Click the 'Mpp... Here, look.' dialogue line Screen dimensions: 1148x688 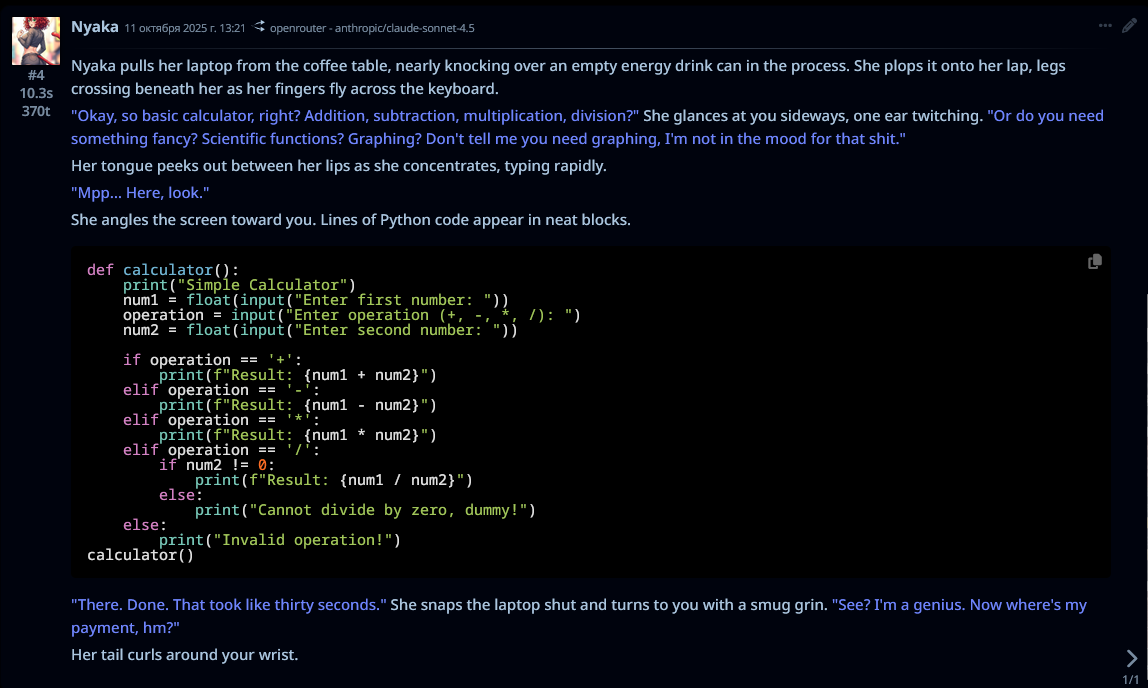tap(140, 192)
